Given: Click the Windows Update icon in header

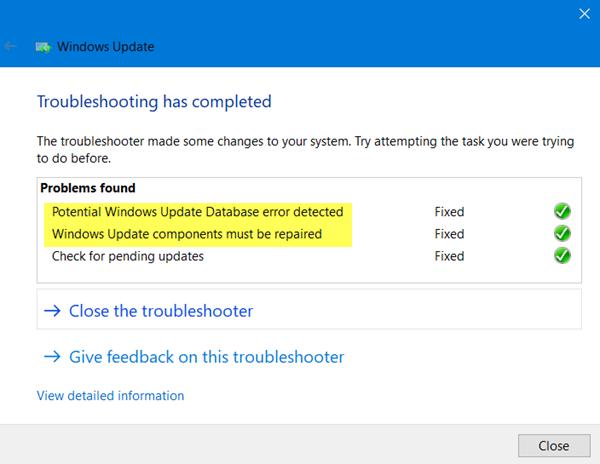Looking at the screenshot, I should point(43,47).
